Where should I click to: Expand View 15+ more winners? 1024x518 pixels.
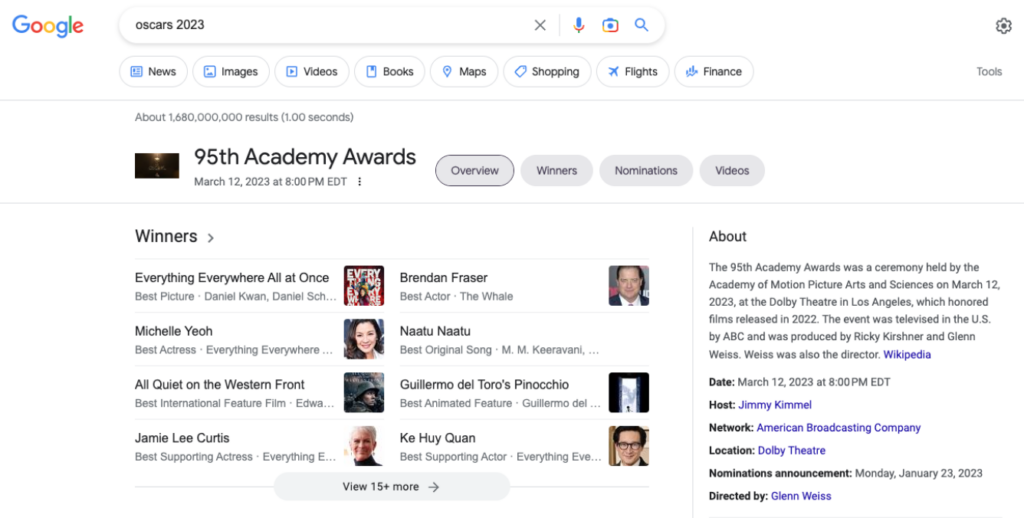coord(391,487)
